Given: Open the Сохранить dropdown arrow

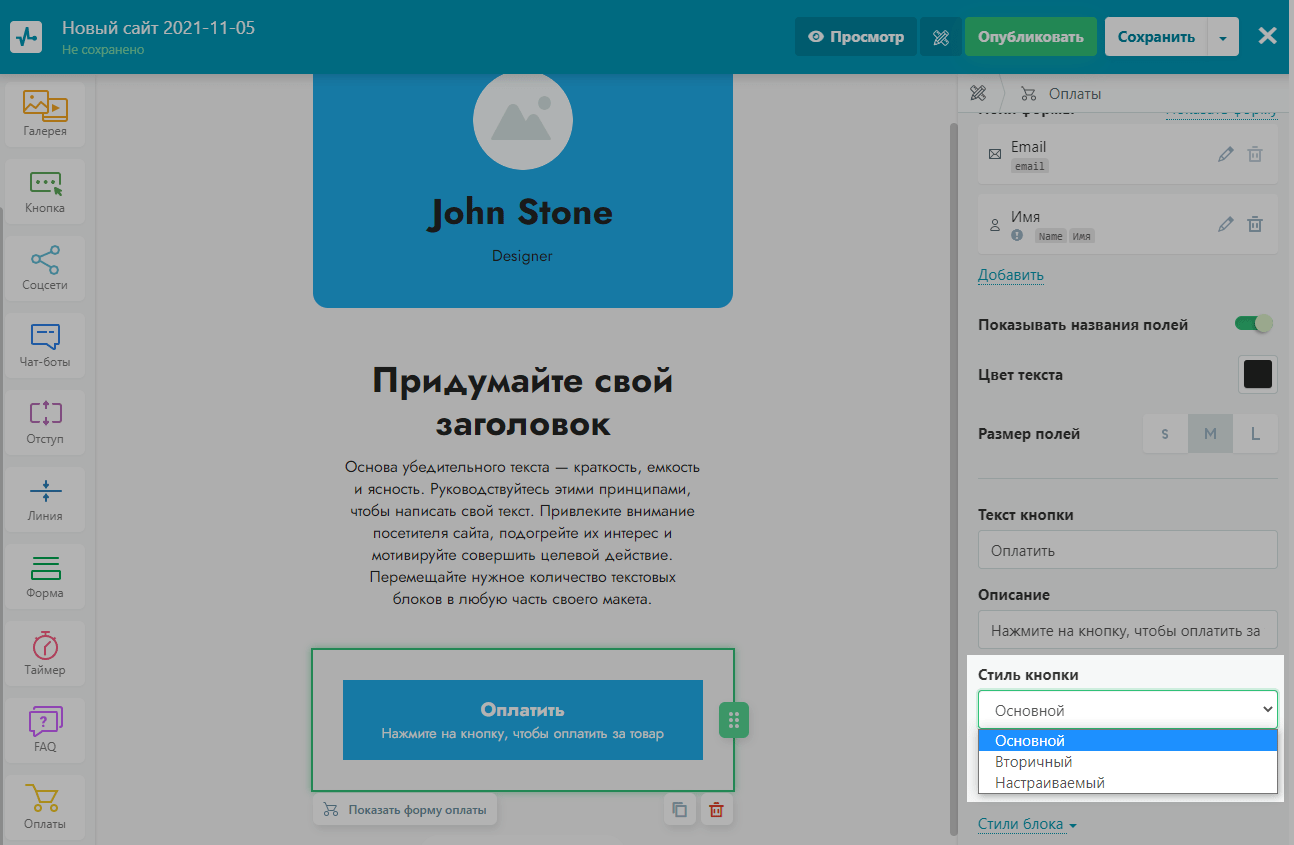Looking at the screenshot, I should [x=1223, y=37].
